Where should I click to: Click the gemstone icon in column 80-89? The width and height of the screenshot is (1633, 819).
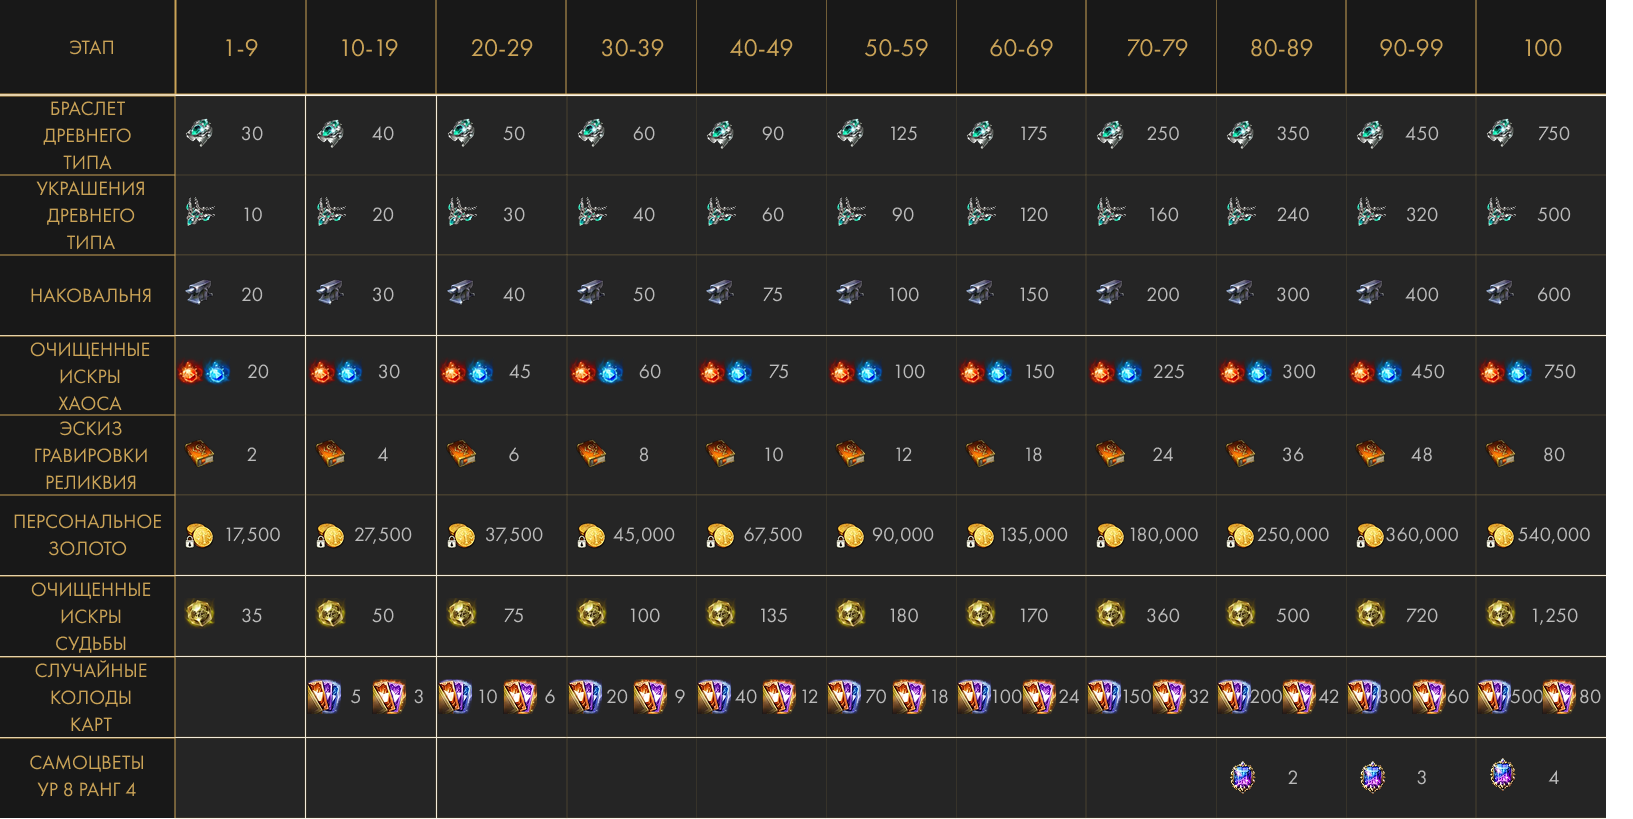click(1242, 777)
